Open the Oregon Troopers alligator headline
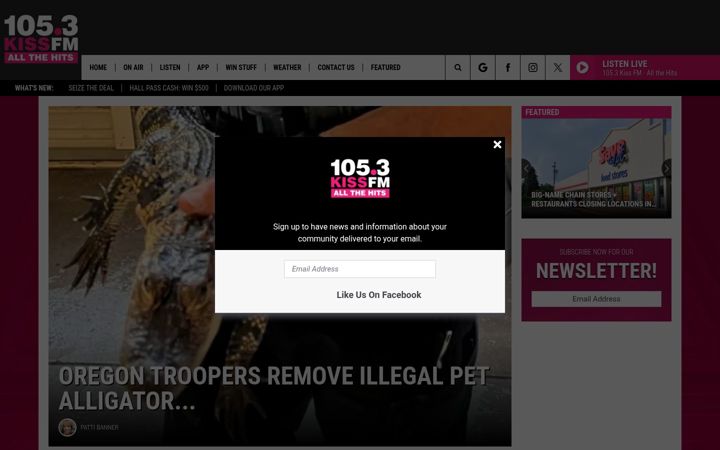Screen dimensions: 720x450 (x=274, y=388)
